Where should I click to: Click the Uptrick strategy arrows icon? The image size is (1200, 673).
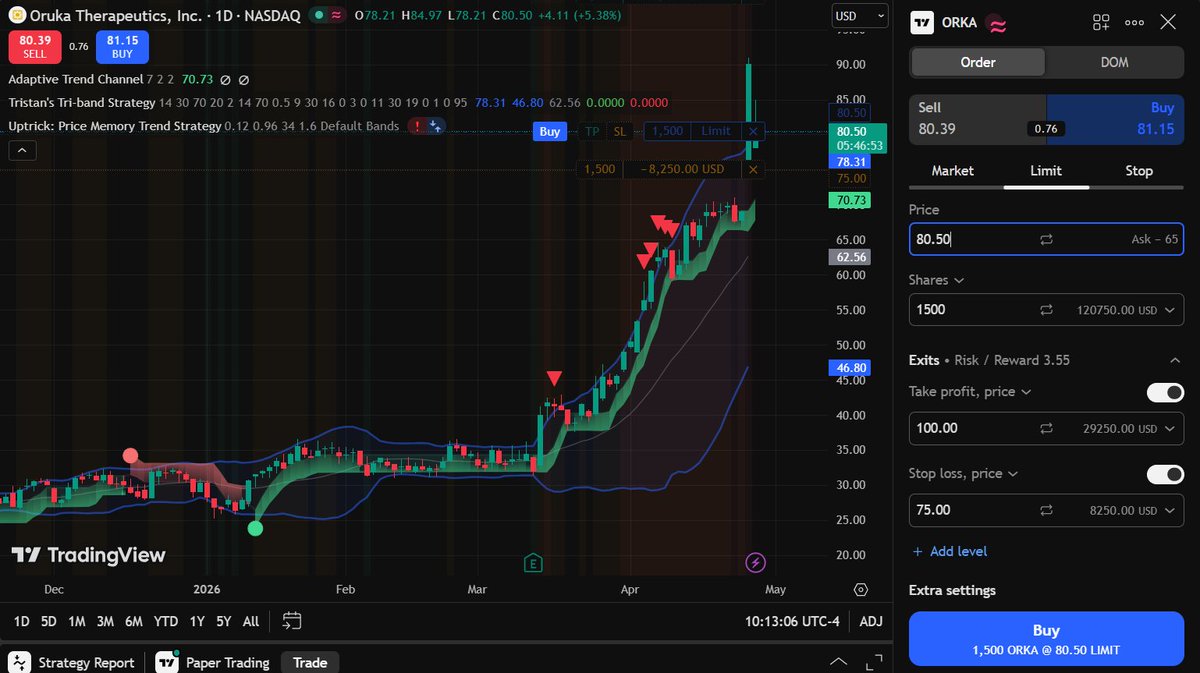pos(435,126)
